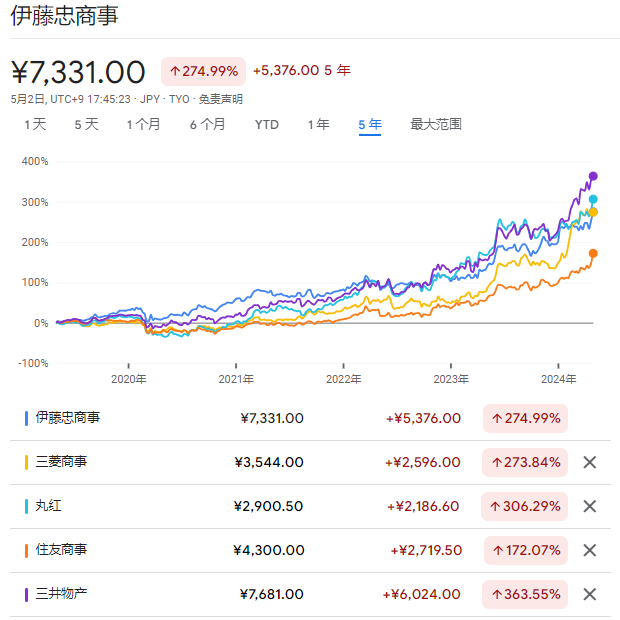The image size is (620, 620).
Task: Switch to the 1个月 range
Action: [x=143, y=124]
